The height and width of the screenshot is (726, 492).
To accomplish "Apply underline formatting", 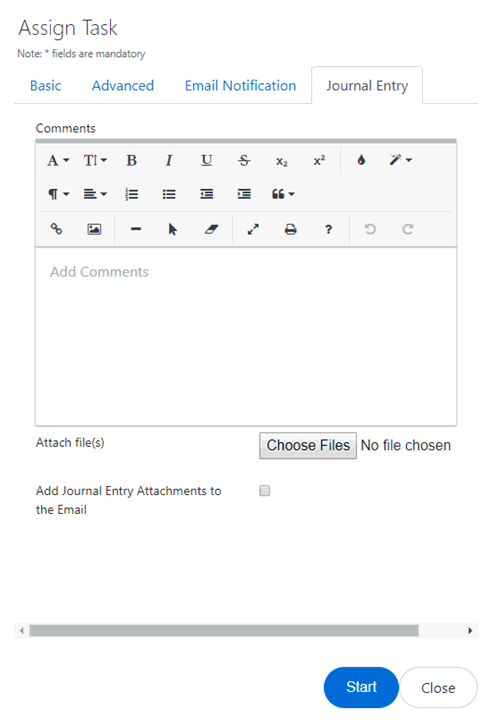I will (206, 161).
